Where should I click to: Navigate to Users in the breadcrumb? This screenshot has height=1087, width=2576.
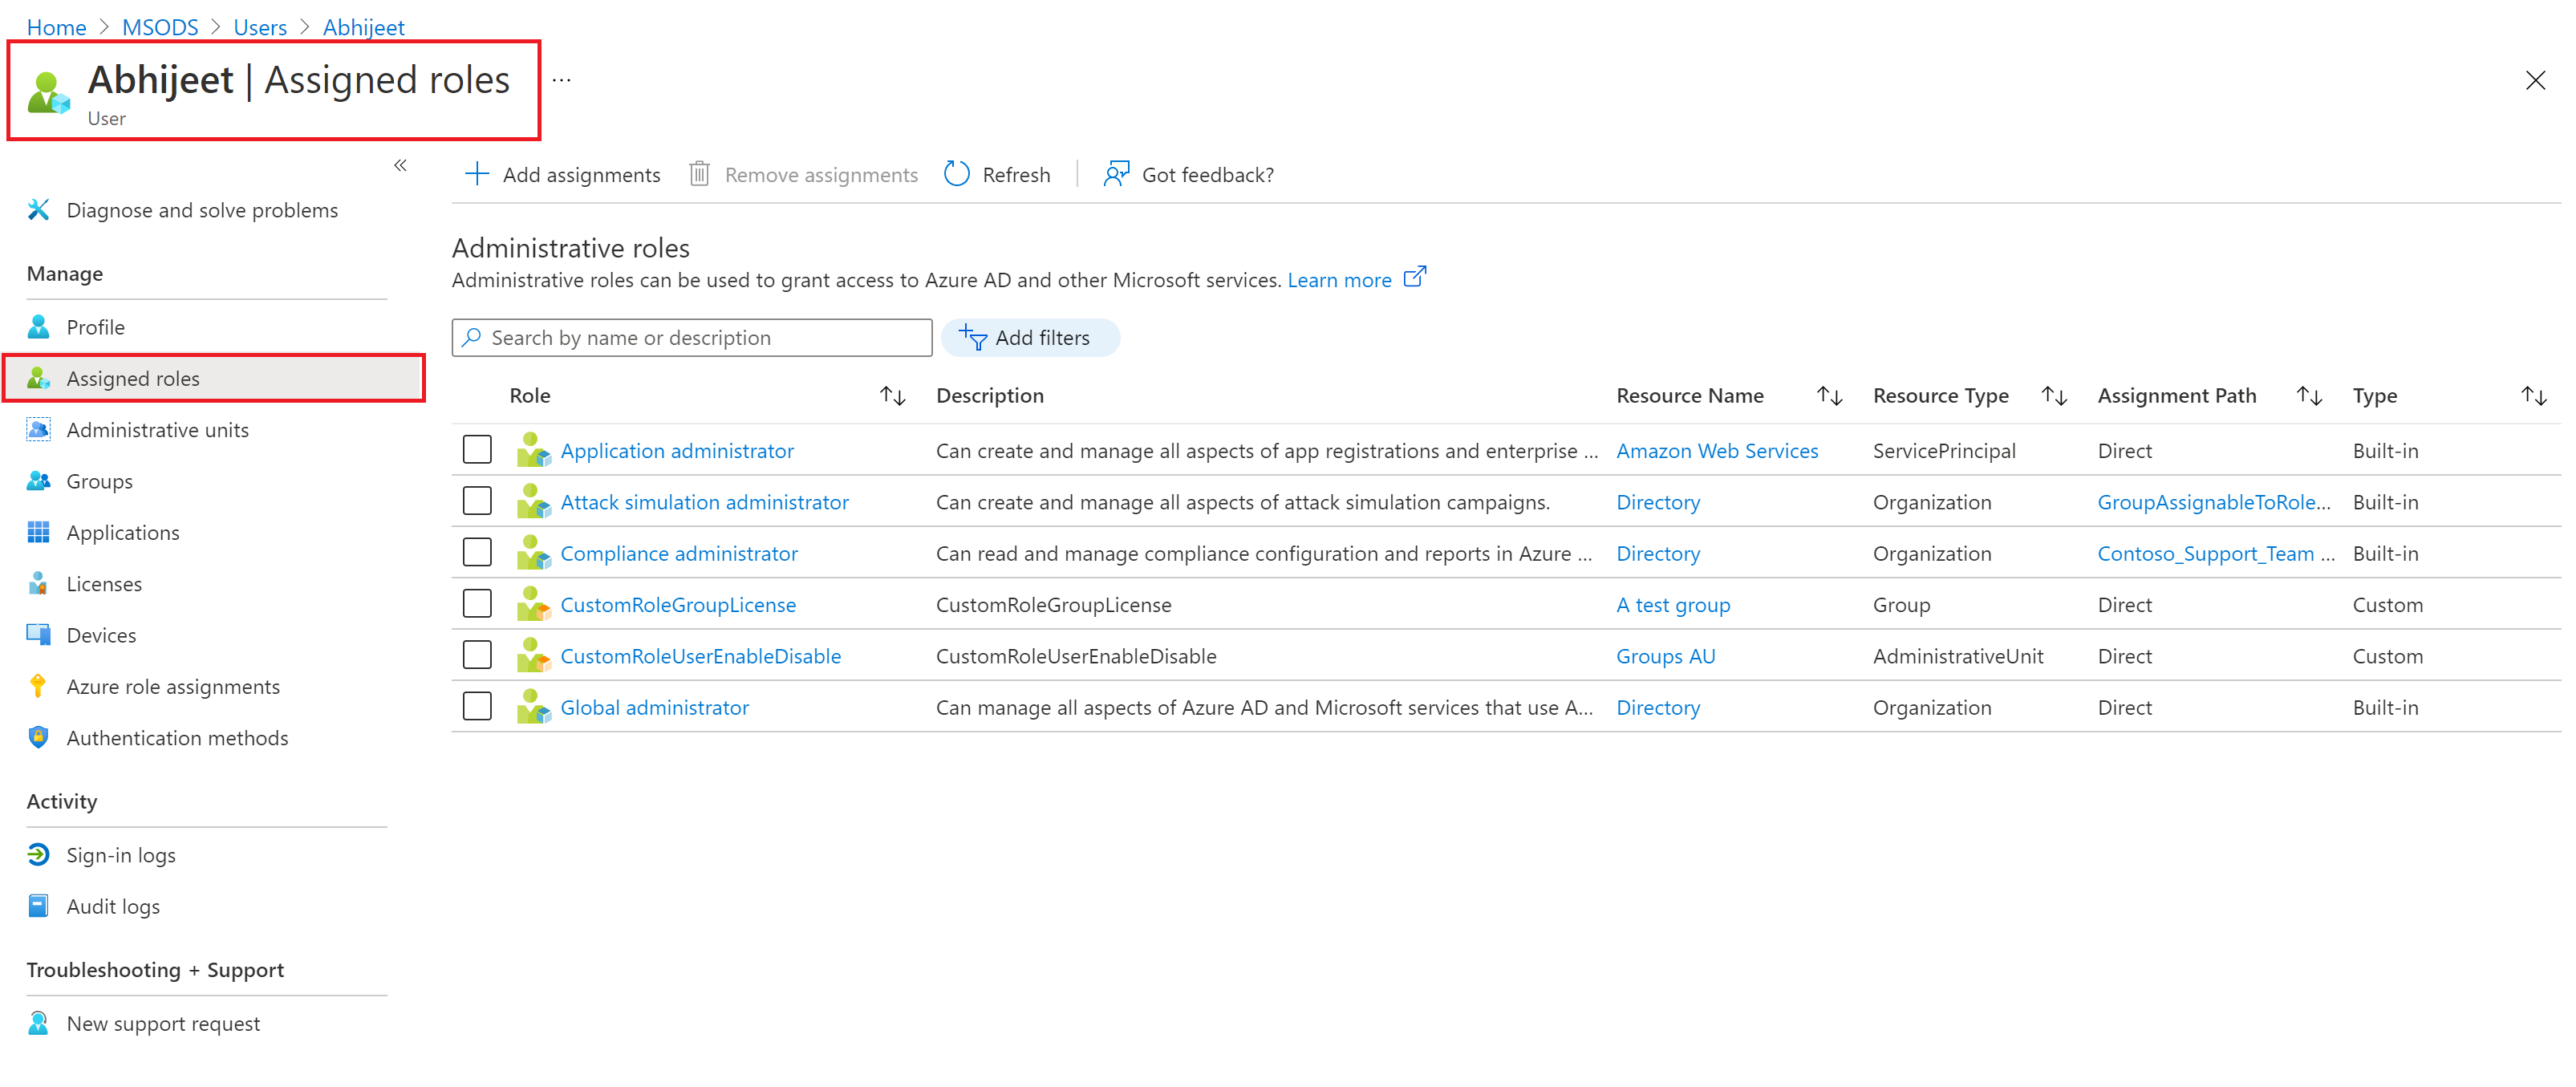pyautogui.click(x=260, y=27)
